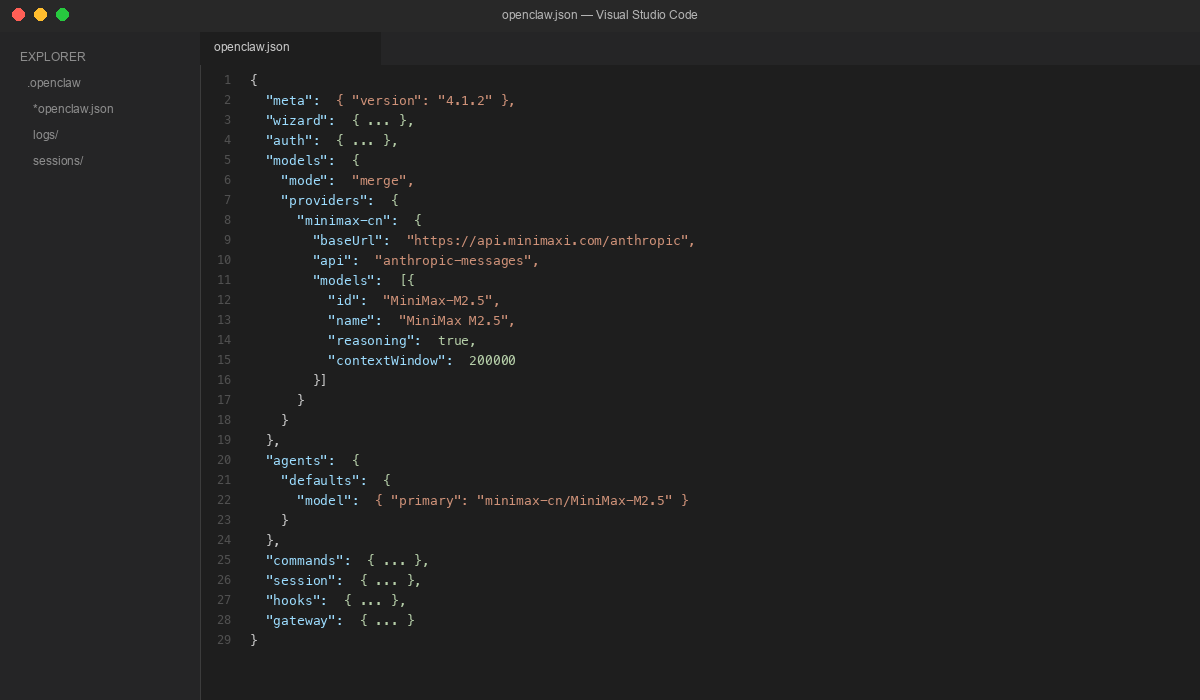Click the "anthropic-messages" value

pyautogui.click(x=453, y=260)
